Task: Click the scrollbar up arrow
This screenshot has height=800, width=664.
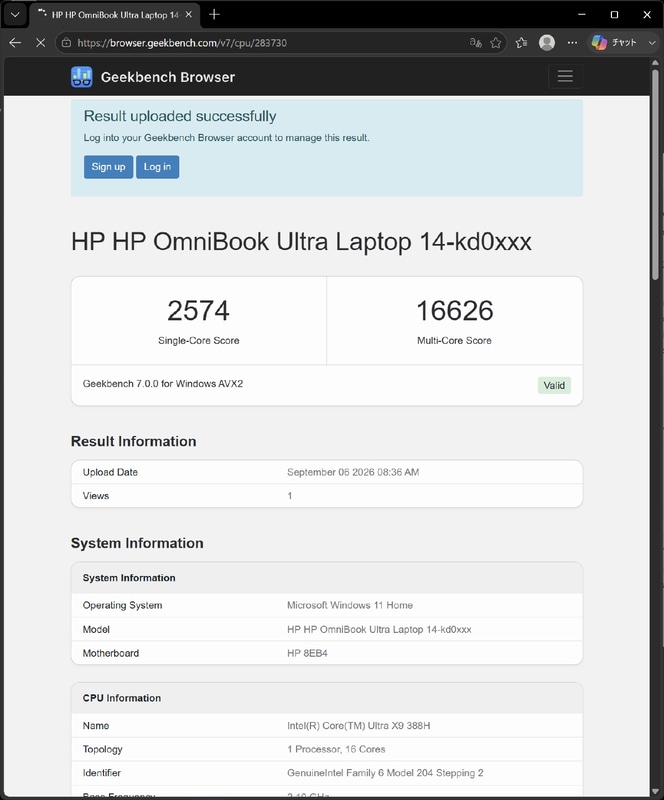Action: click(655, 63)
